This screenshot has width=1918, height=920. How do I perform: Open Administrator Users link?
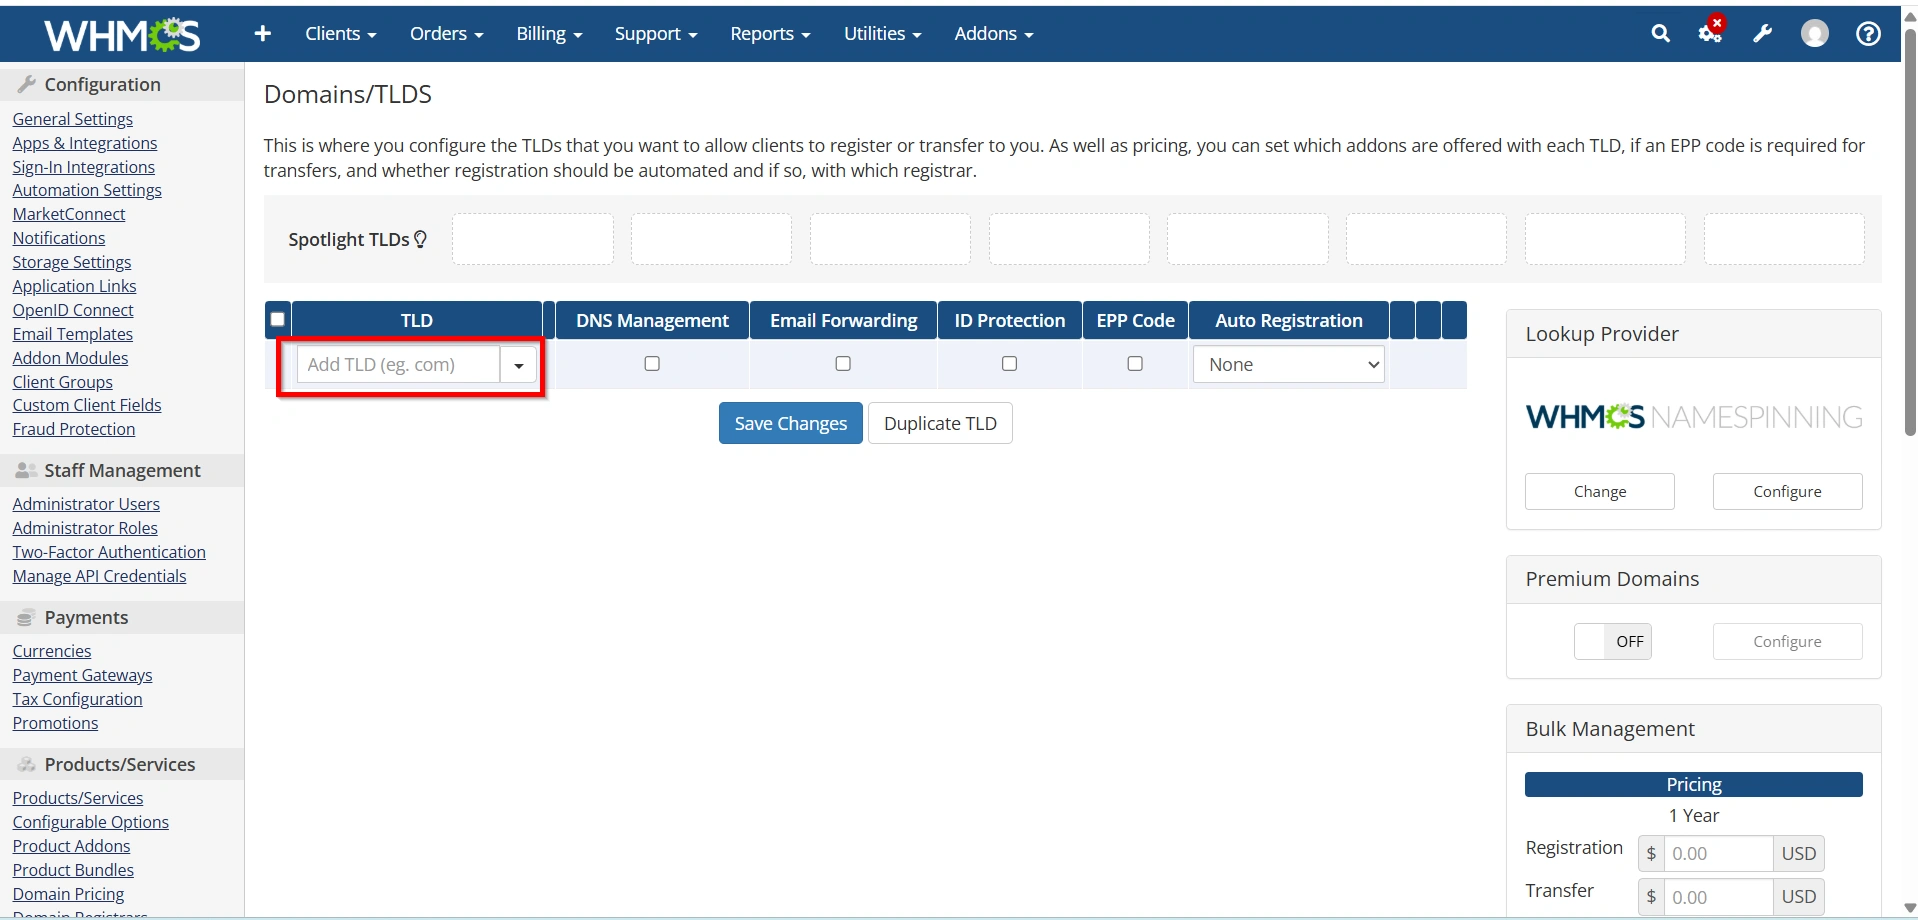(86, 504)
